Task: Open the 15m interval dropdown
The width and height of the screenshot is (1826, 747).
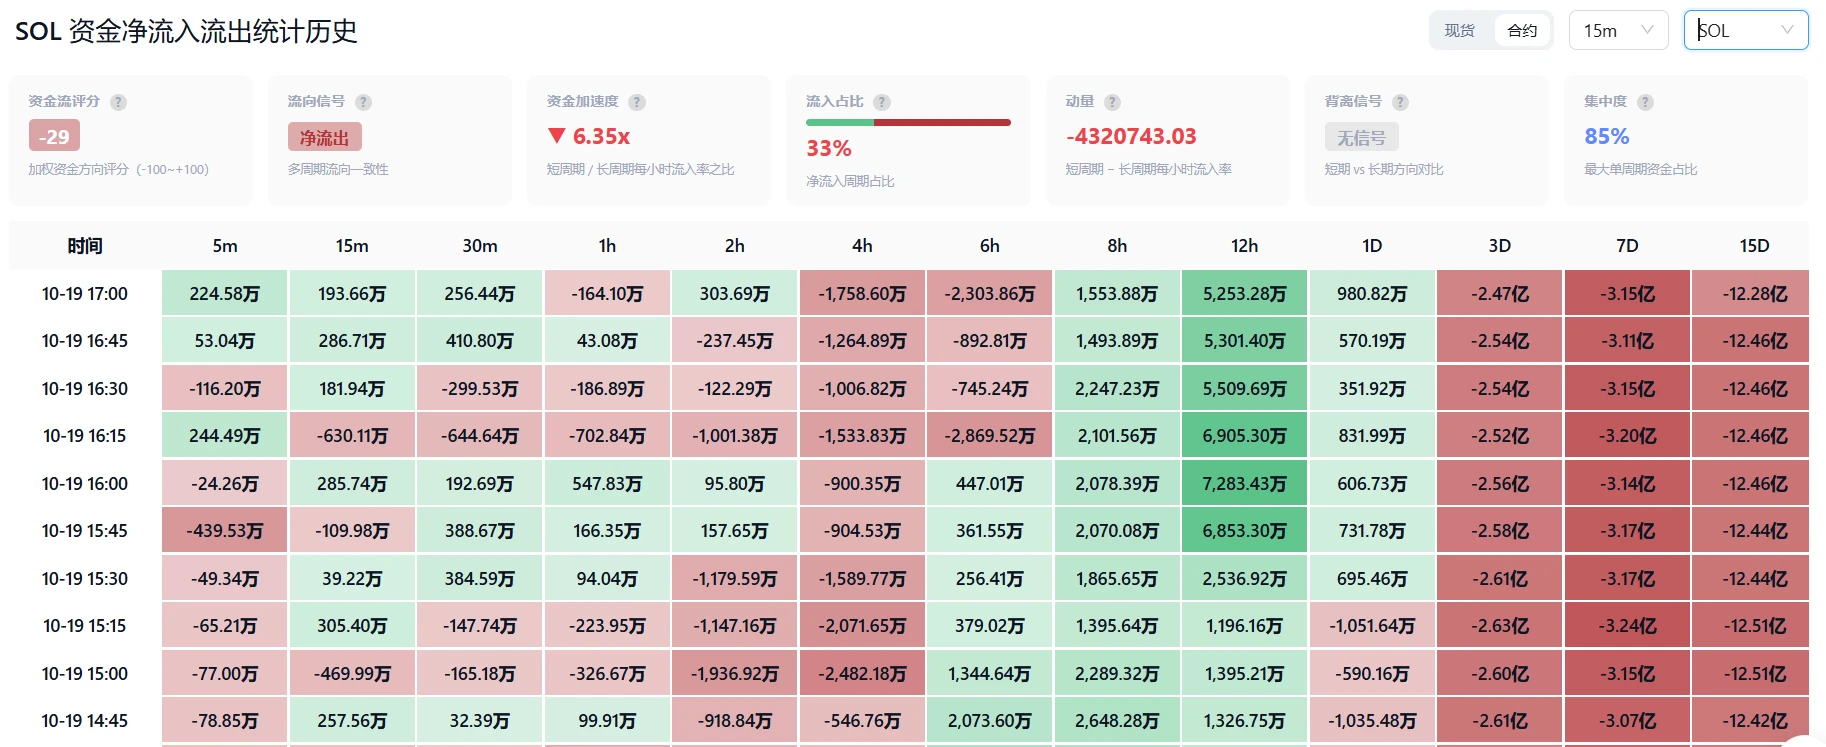Action: pos(1618,30)
